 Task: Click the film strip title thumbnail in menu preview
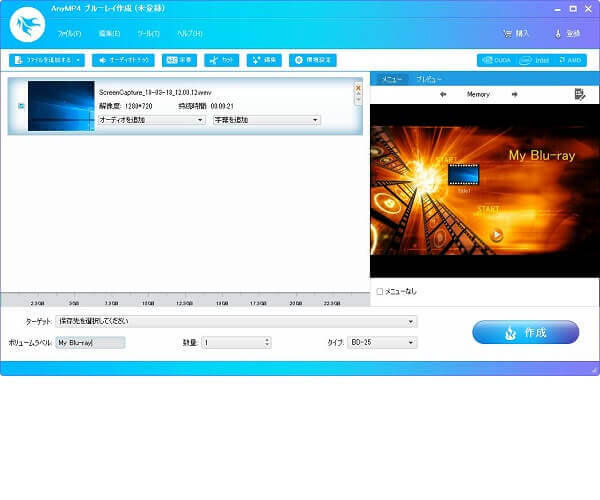(463, 174)
